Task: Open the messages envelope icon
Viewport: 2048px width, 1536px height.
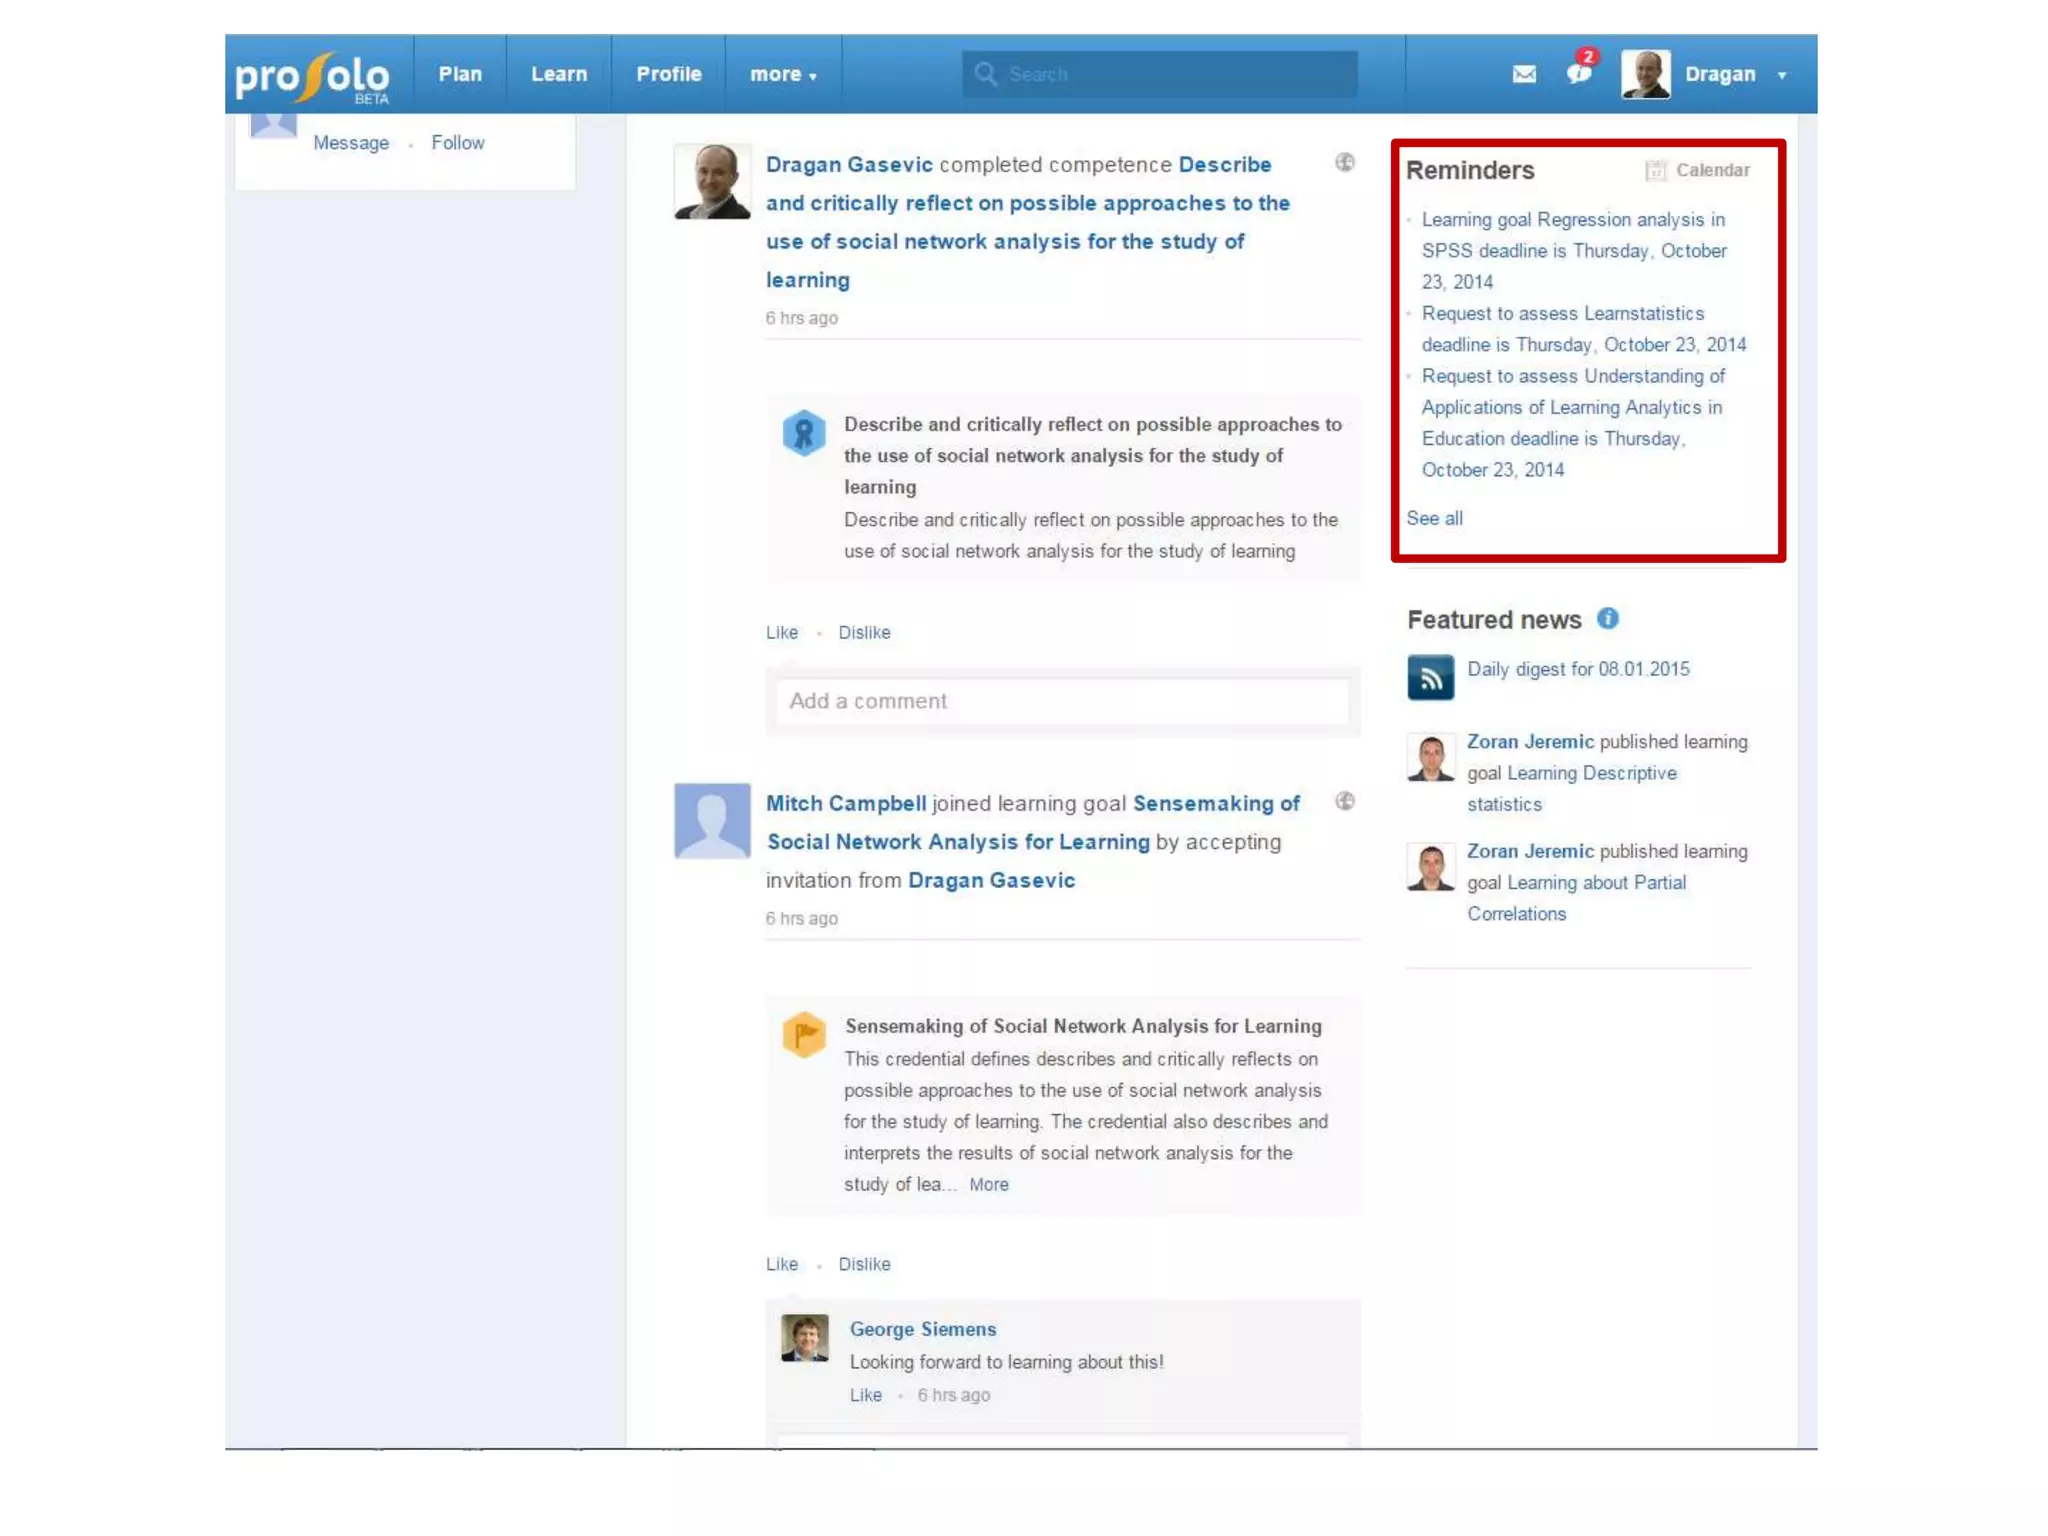Action: tap(1523, 74)
